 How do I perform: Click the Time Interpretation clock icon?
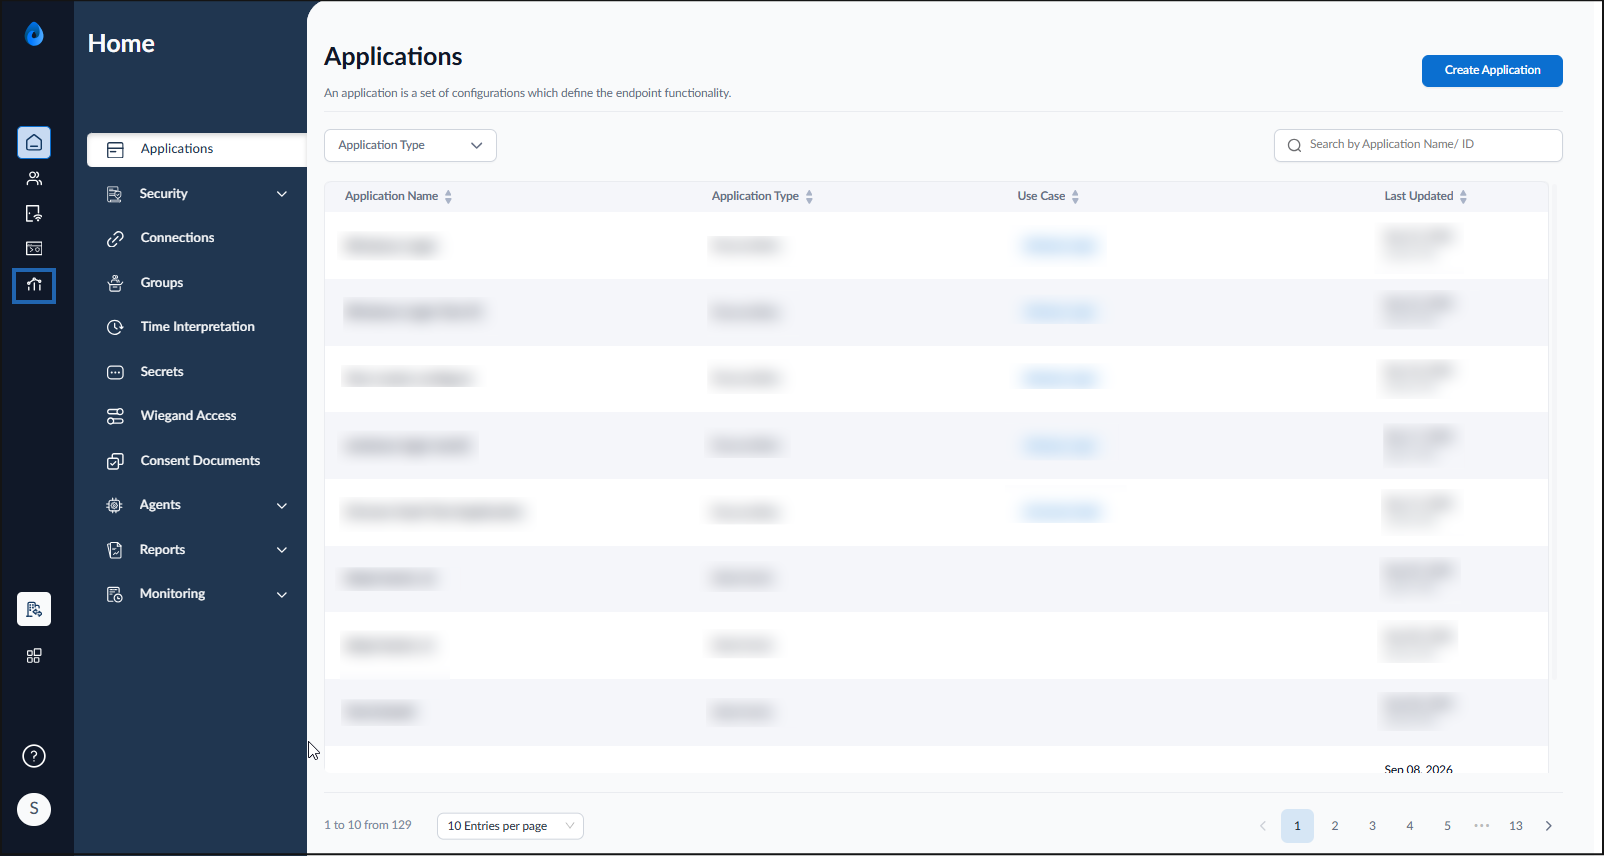[x=115, y=327]
